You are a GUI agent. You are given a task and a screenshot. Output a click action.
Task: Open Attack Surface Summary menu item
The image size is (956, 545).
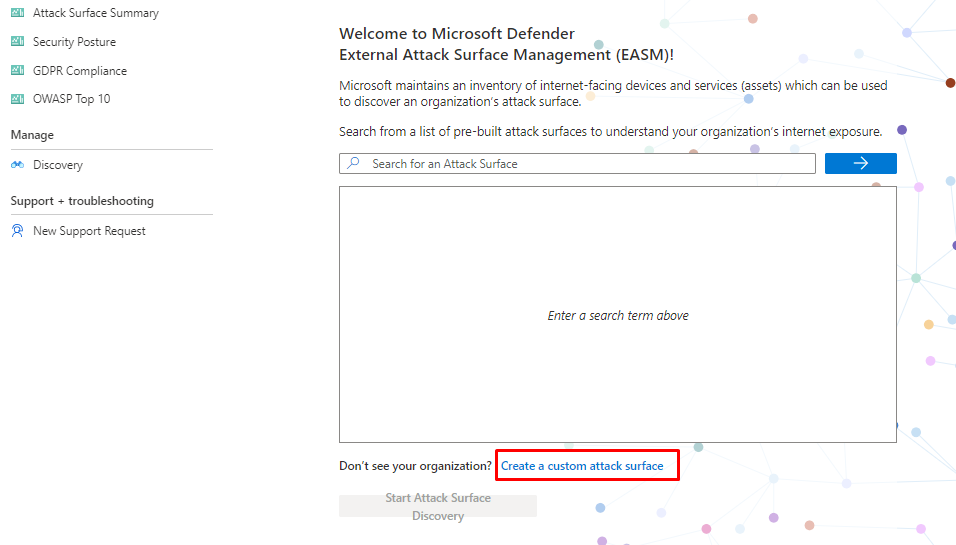point(95,13)
